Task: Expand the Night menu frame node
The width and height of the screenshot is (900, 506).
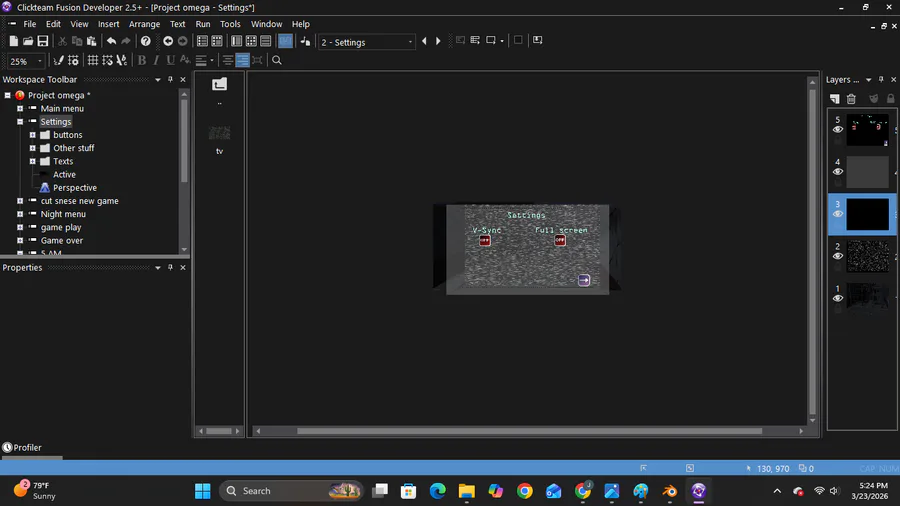Action: [20, 214]
